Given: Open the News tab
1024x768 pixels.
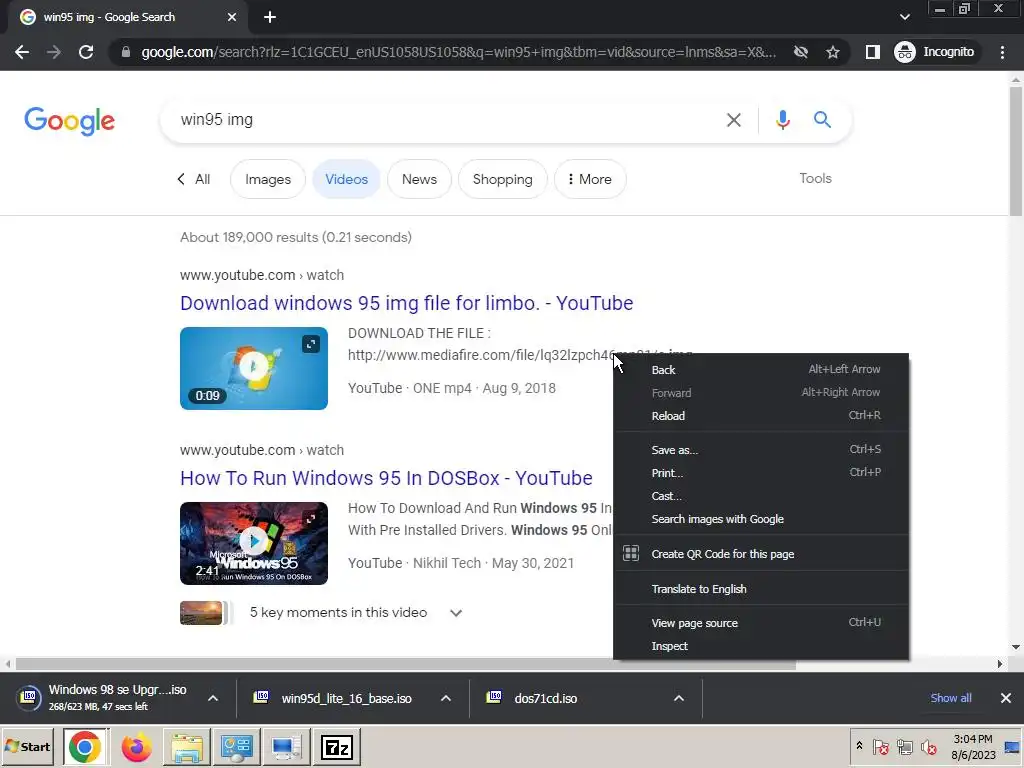Looking at the screenshot, I should pyautogui.click(x=419, y=180).
